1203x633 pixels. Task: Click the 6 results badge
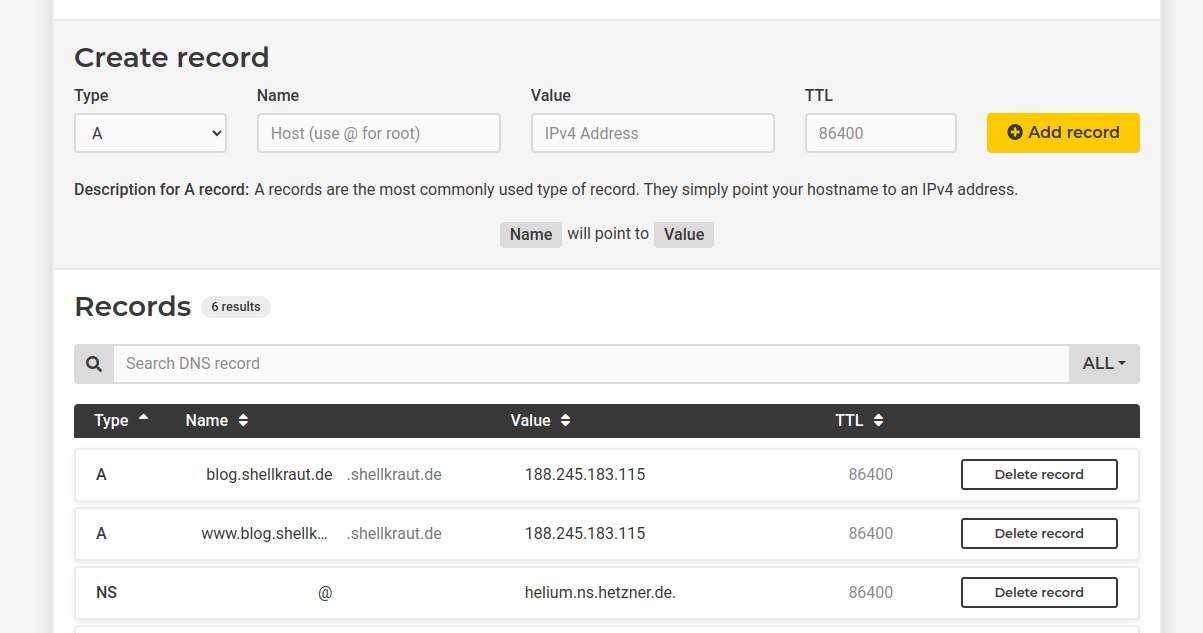236,307
